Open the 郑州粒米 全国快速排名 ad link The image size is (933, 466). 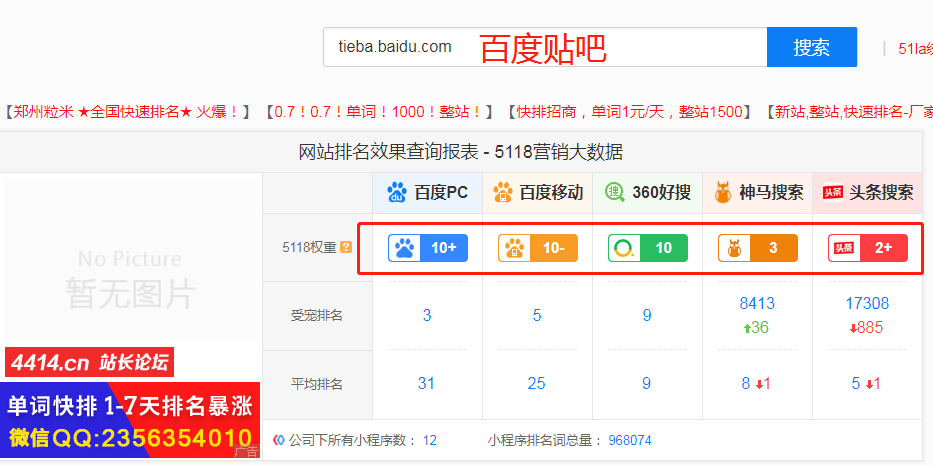click(127, 111)
